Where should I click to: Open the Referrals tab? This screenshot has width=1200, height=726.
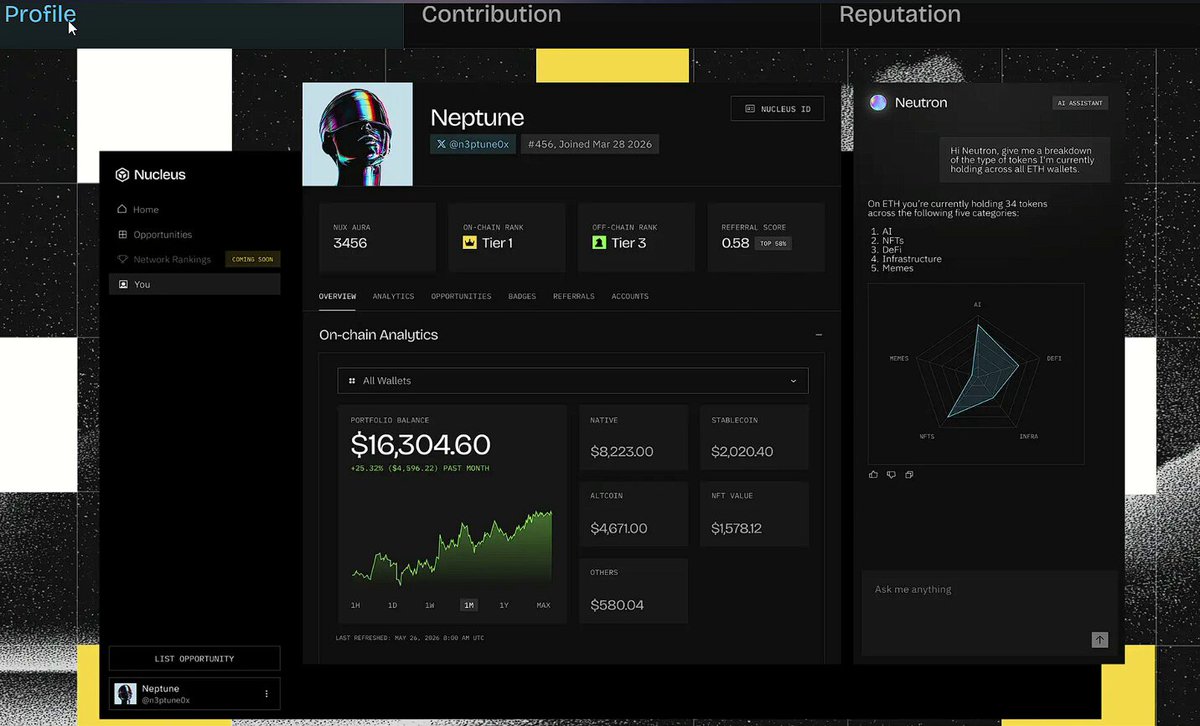tap(574, 297)
